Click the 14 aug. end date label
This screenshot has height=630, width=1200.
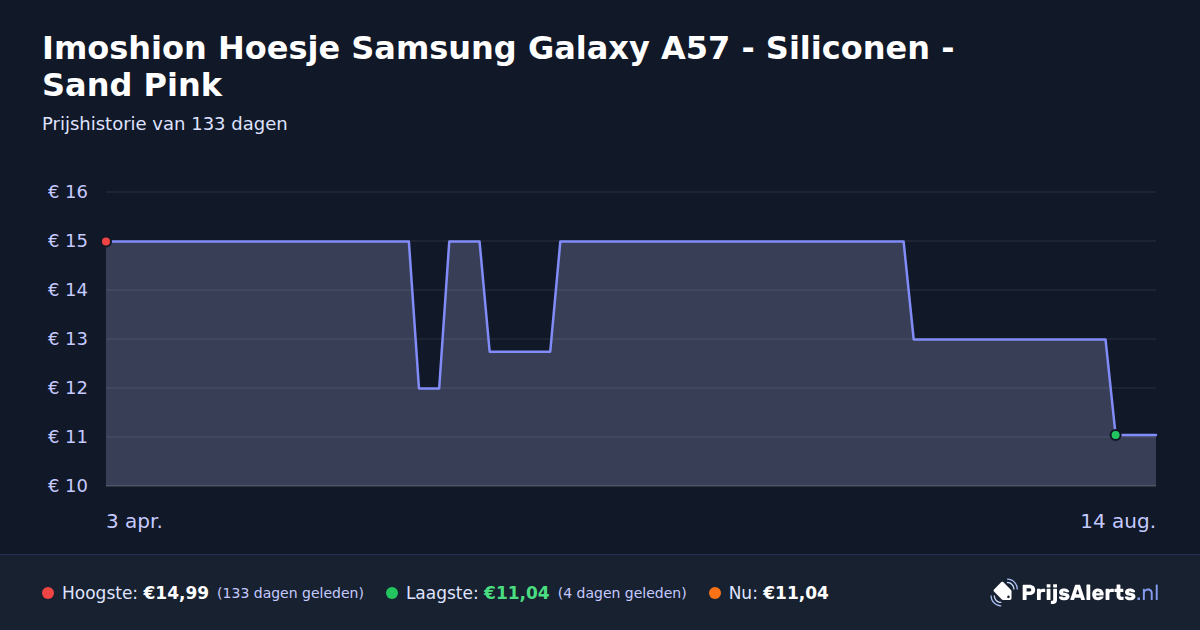pos(1118,521)
